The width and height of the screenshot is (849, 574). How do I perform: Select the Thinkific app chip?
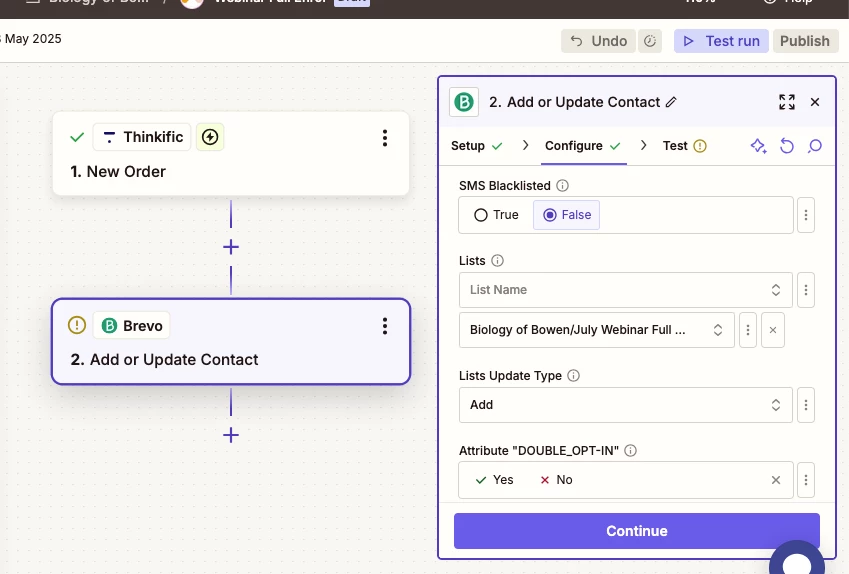click(x=142, y=137)
